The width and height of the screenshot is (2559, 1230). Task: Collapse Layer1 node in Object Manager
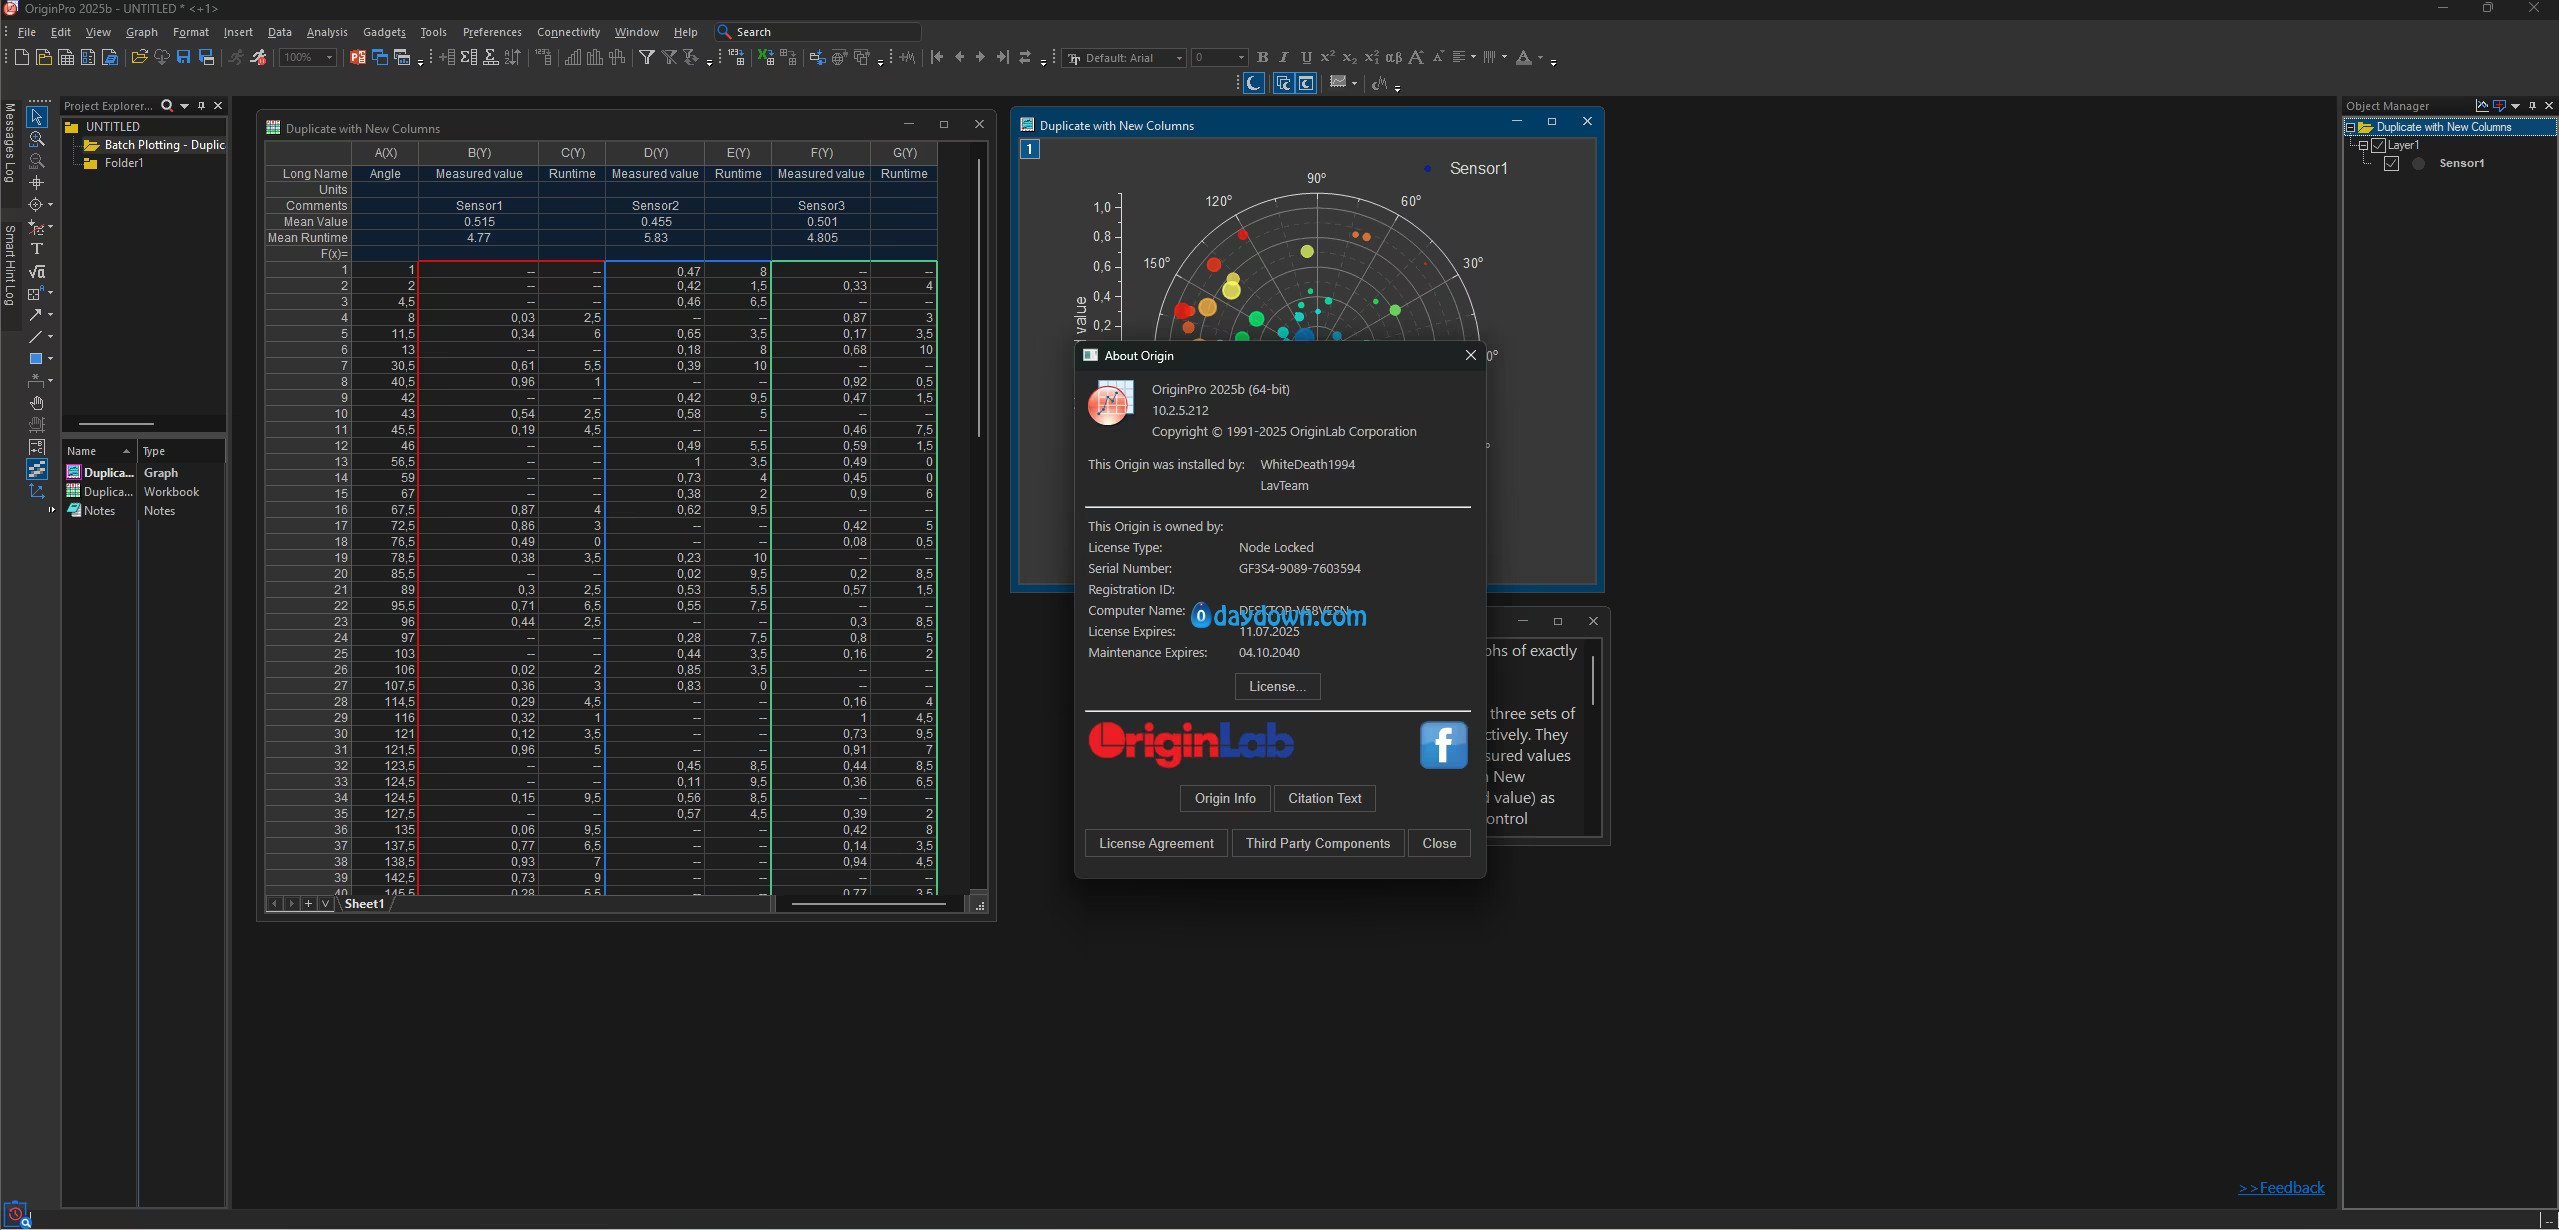[x=2364, y=145]
